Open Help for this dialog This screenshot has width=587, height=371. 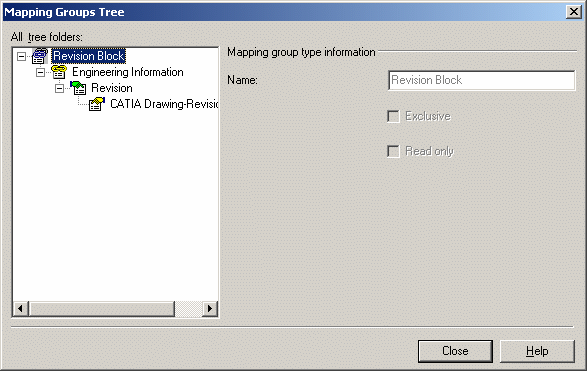tap(537, 351)
